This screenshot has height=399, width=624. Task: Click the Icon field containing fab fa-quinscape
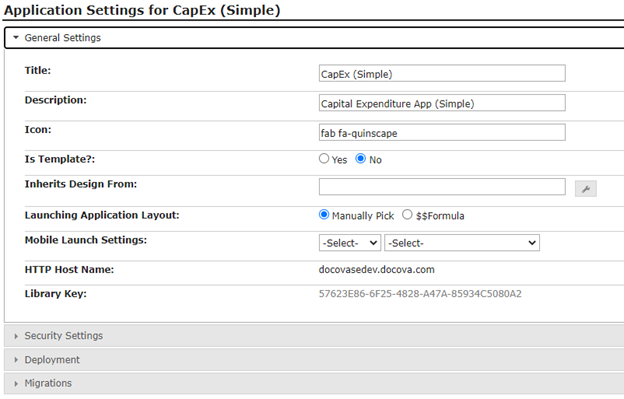(x=442, y=132)
